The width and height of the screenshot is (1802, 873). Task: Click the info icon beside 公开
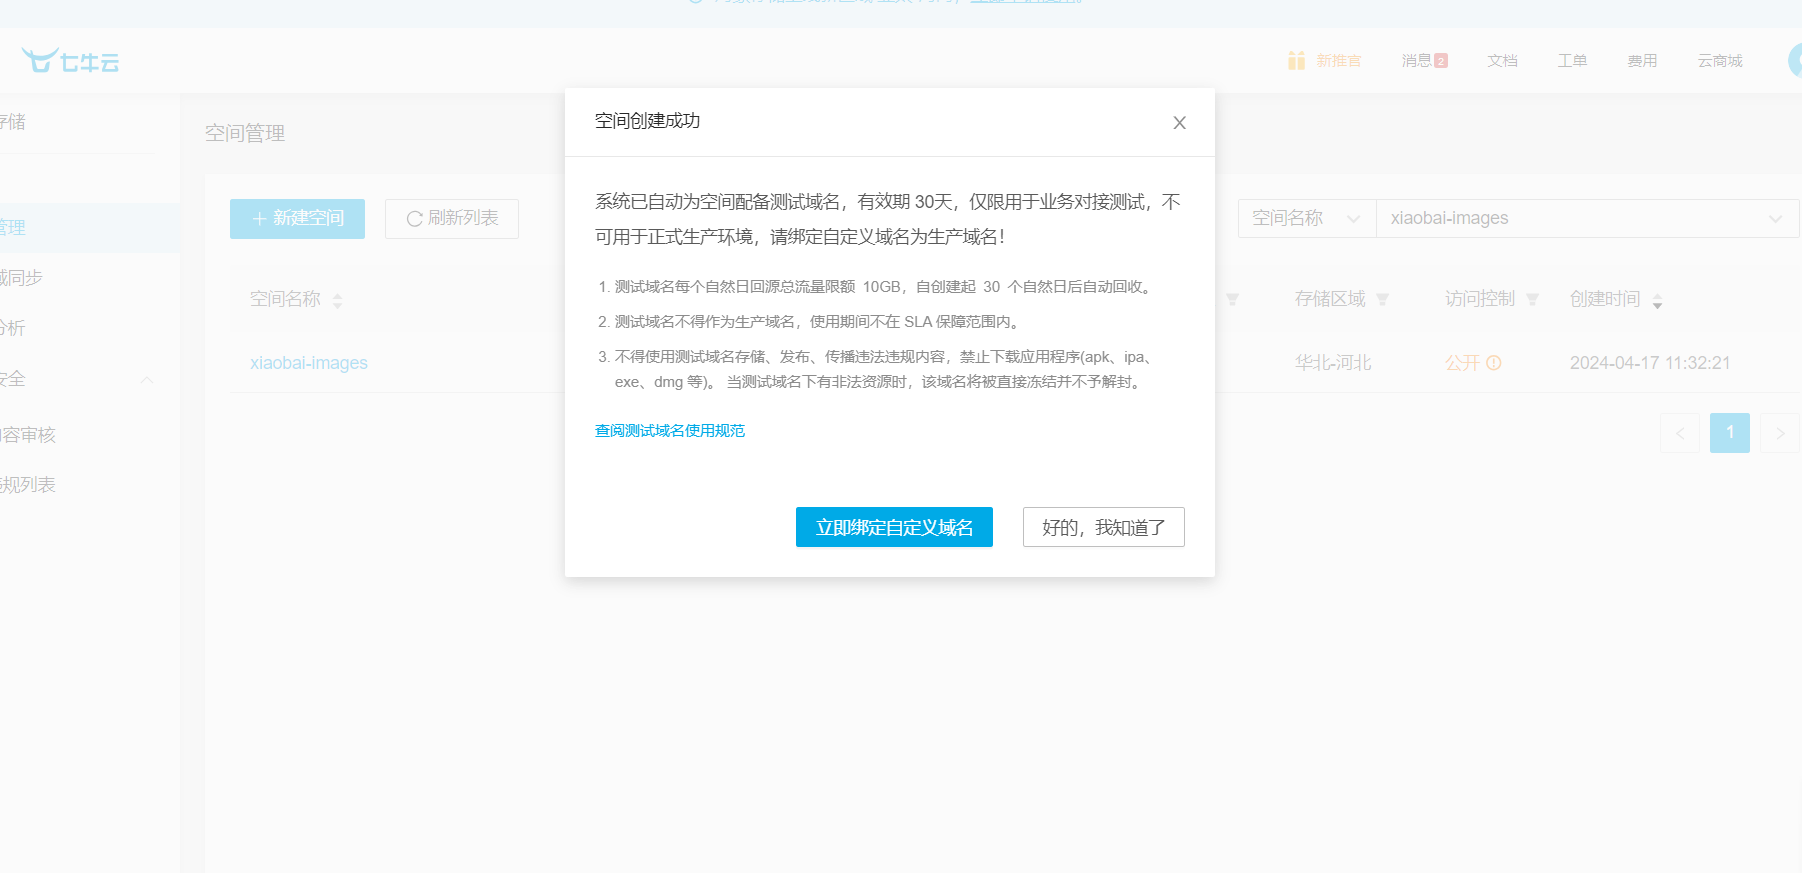tap(1494, 363)
